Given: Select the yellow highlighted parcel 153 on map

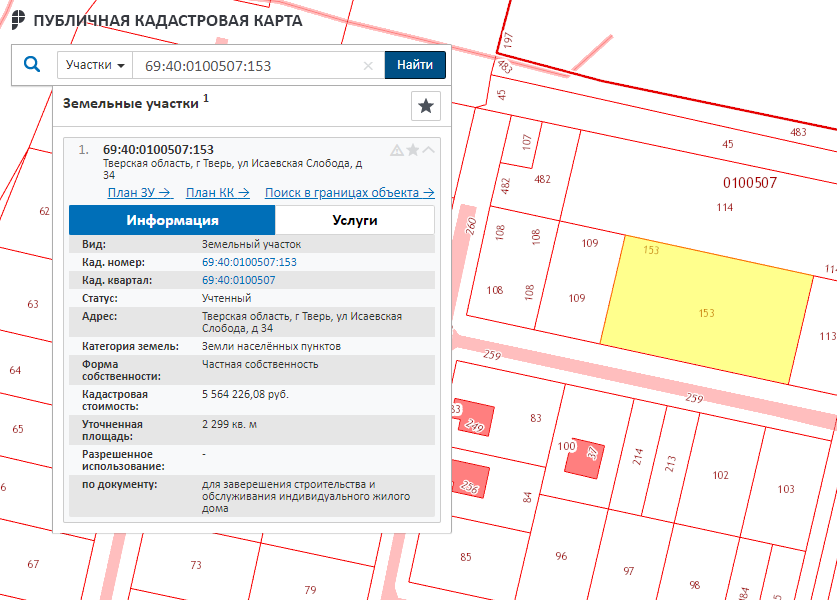Looking at the screenshot, I should pos(706,312).
